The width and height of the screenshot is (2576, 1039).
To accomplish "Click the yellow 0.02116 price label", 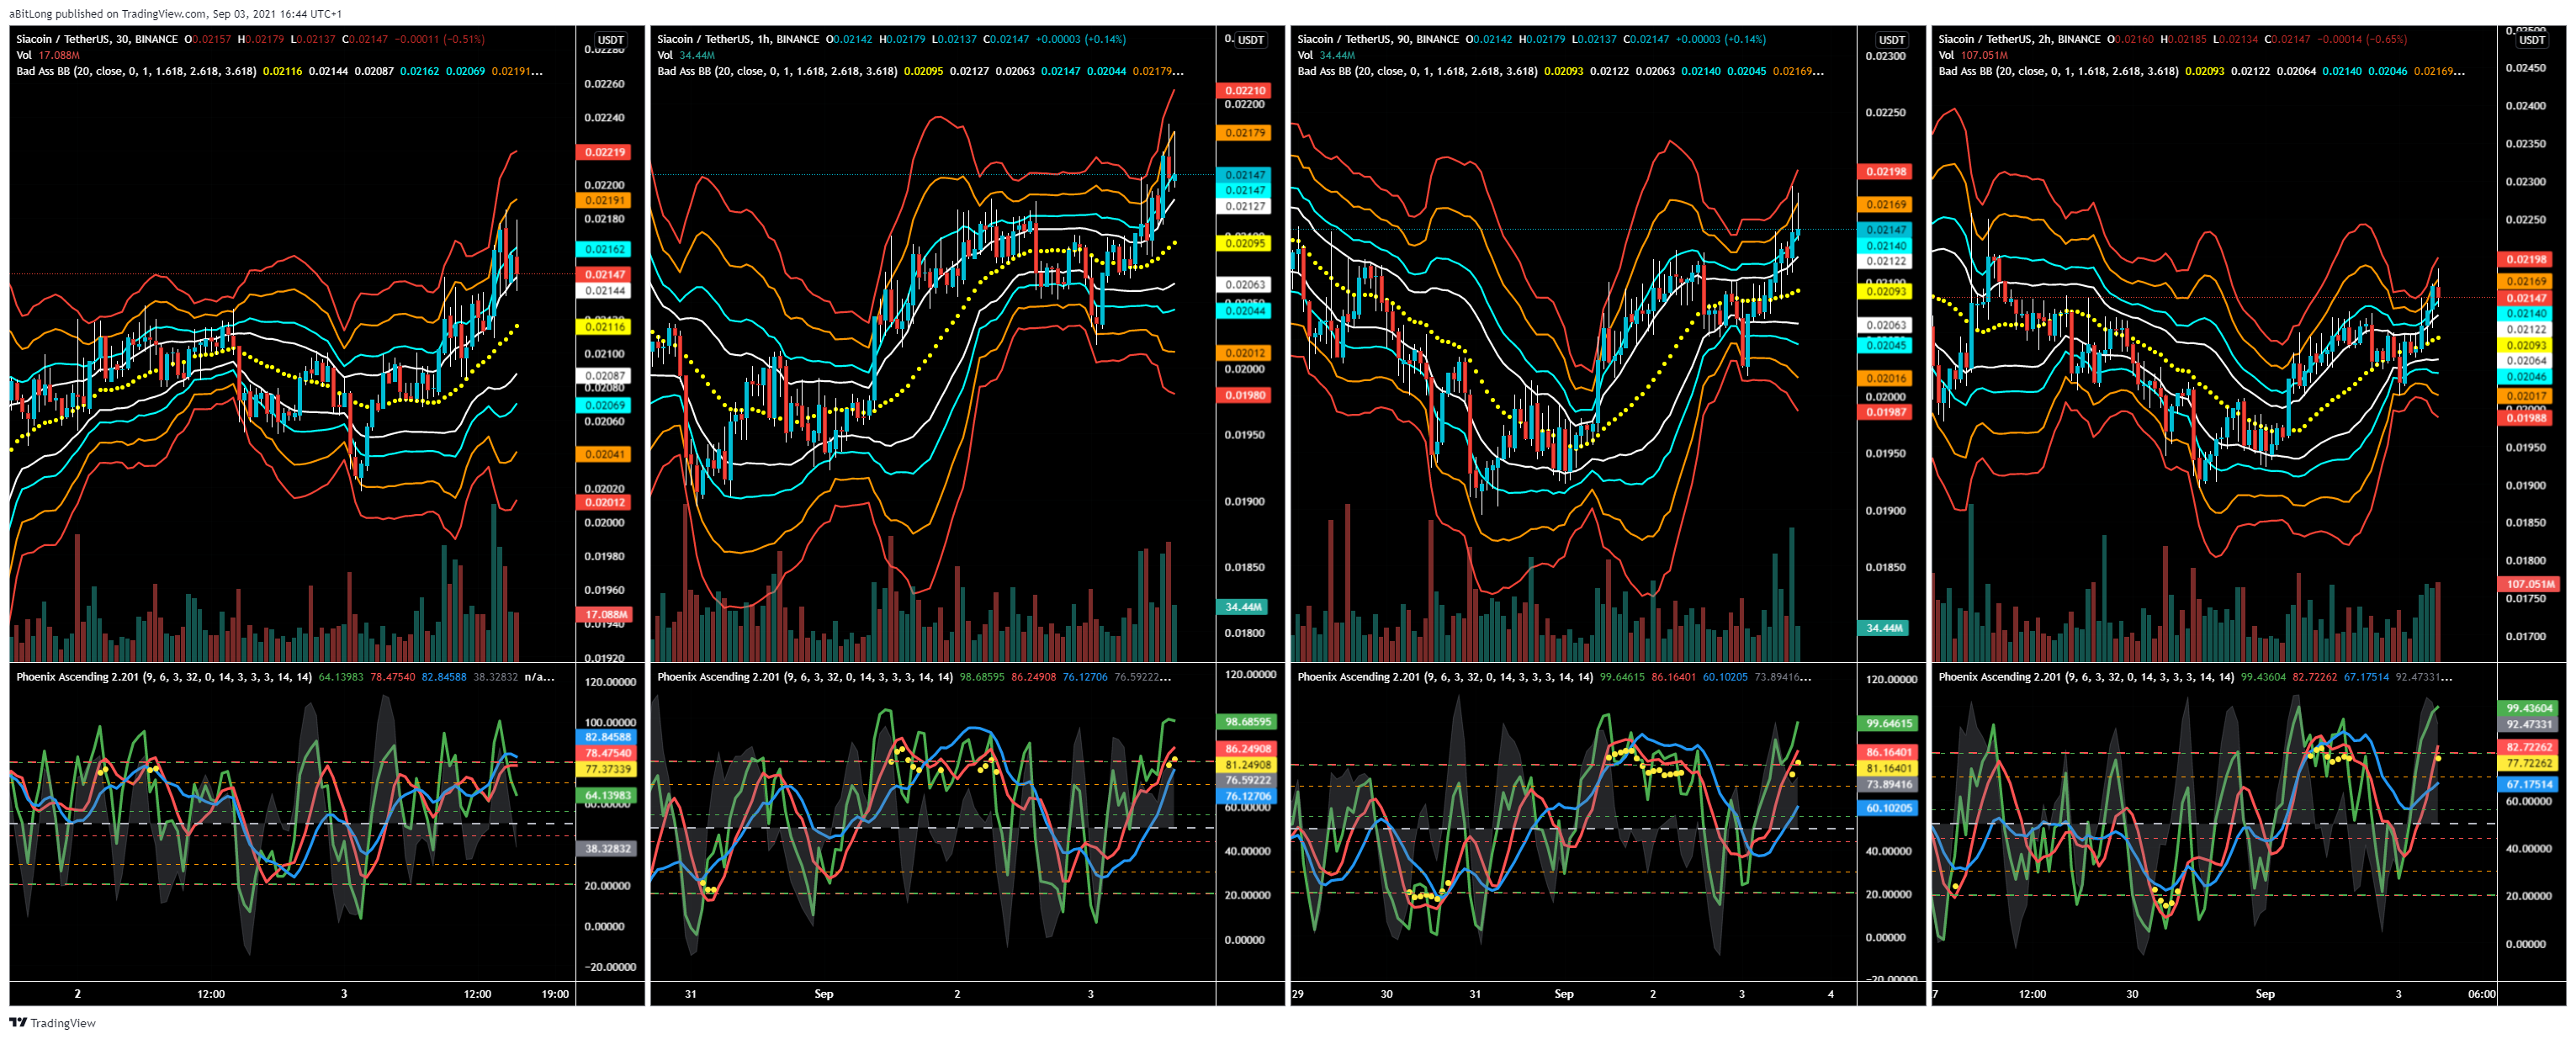I will (x=604, y=326).
